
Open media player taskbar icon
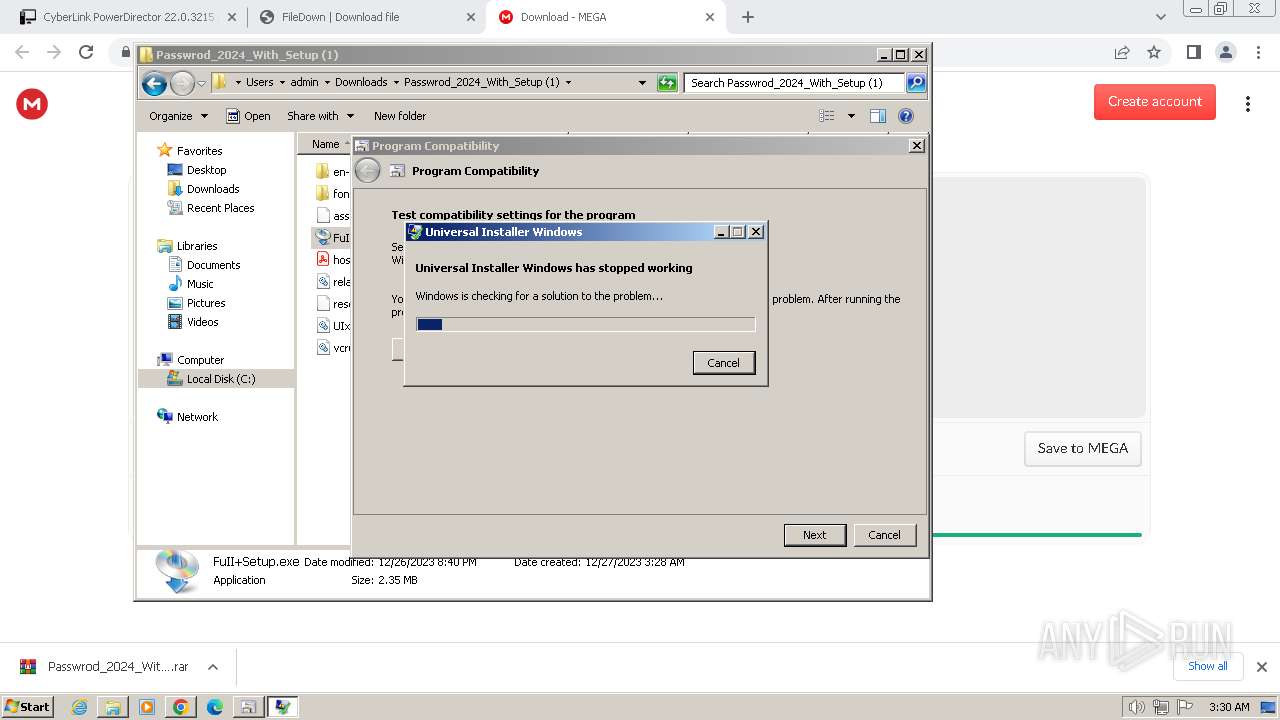point(147,707)
